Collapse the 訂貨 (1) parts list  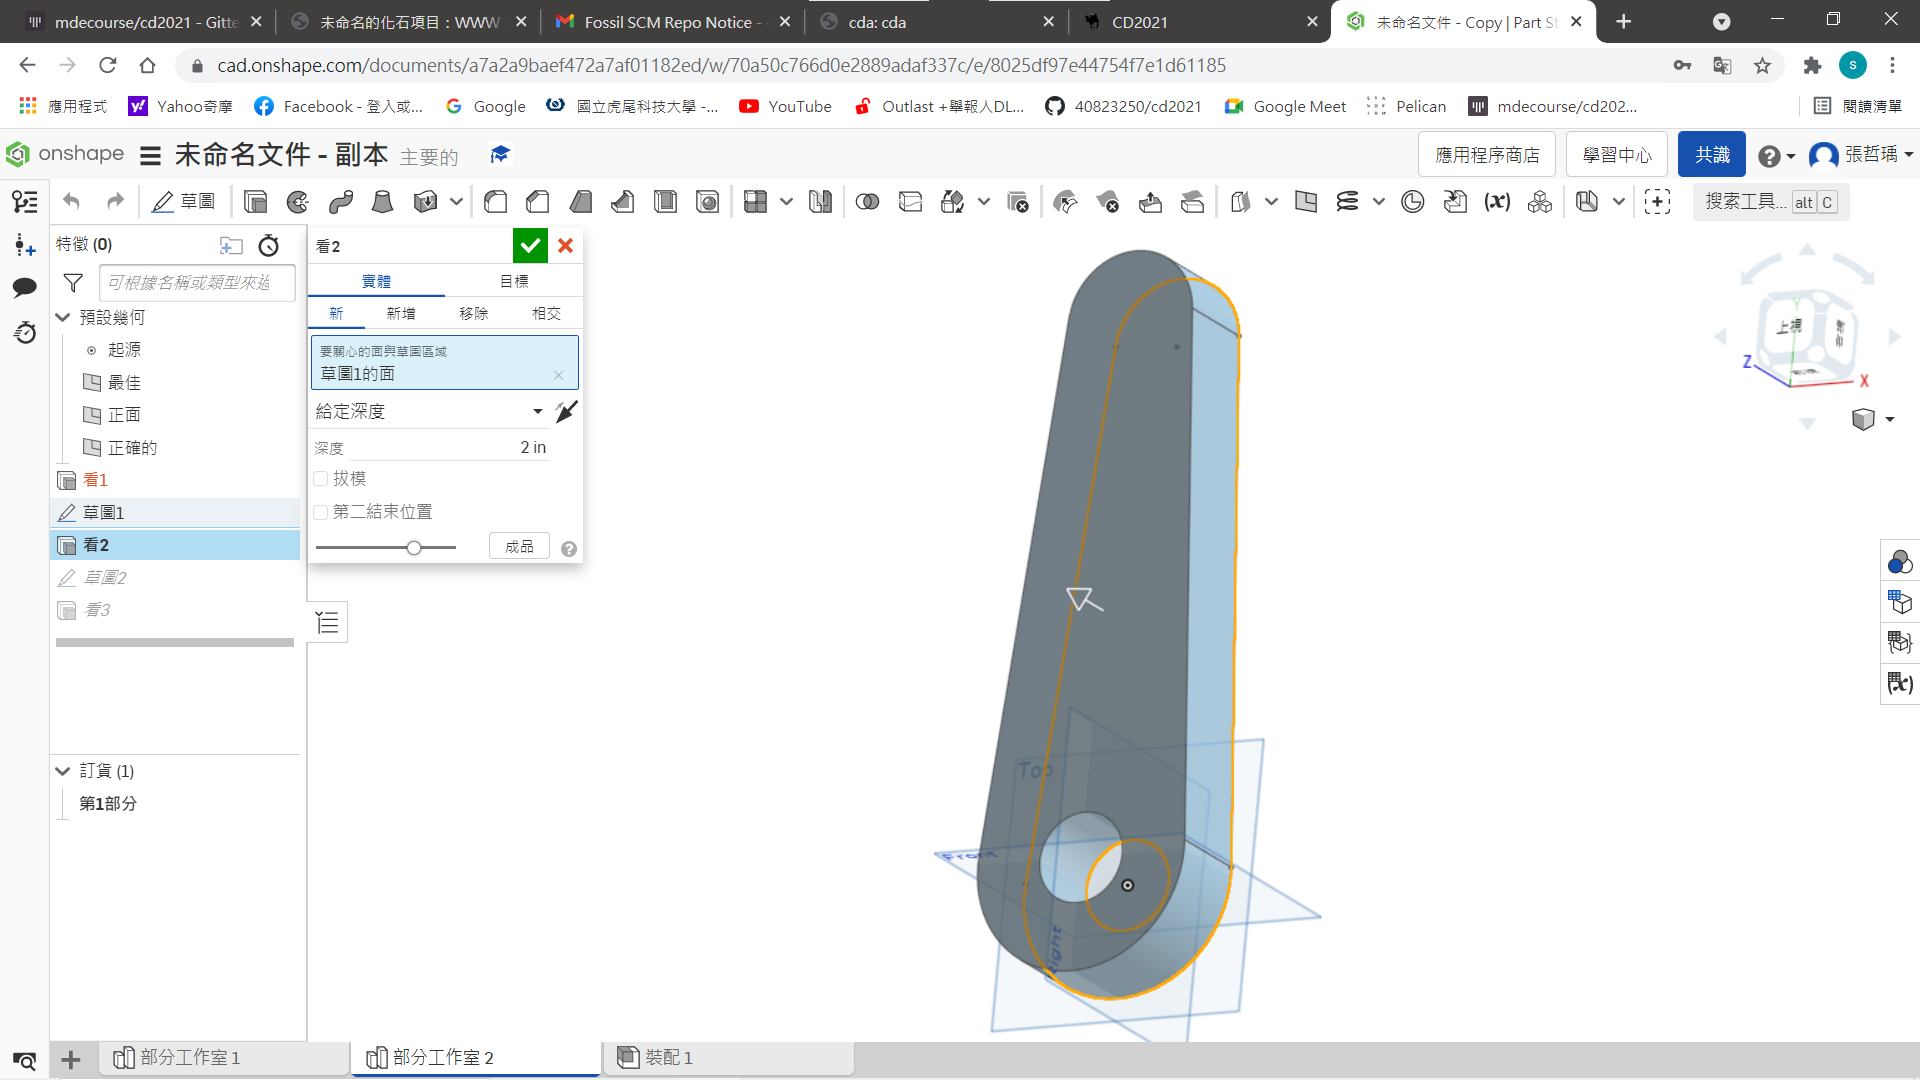(63, 771)
